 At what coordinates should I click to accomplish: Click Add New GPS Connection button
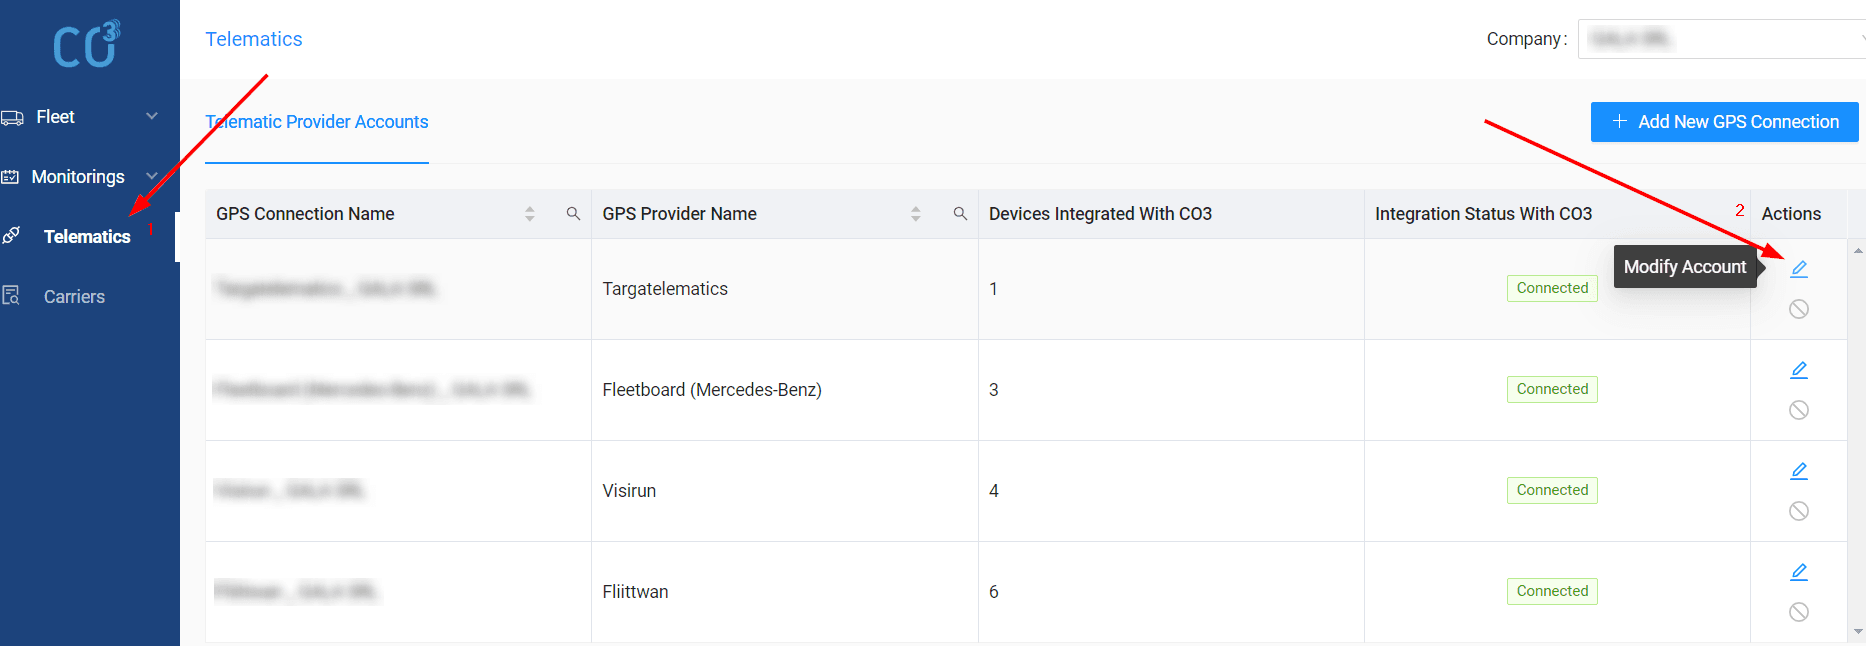pos(1725,122)
